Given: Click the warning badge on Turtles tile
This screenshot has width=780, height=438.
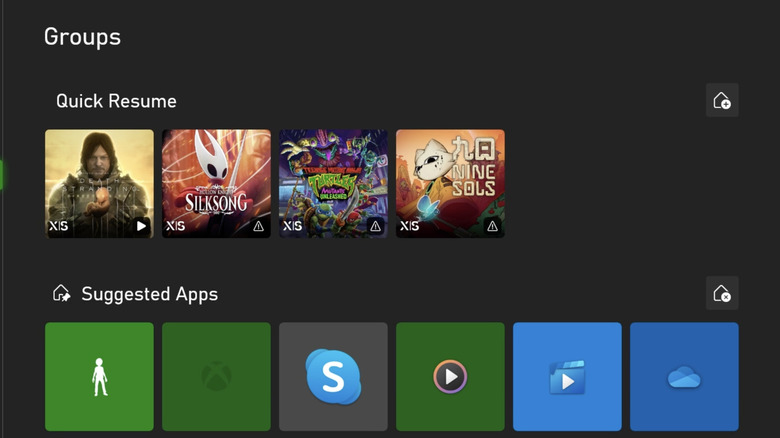Looking at the screenshot, I should click(375, 226).
